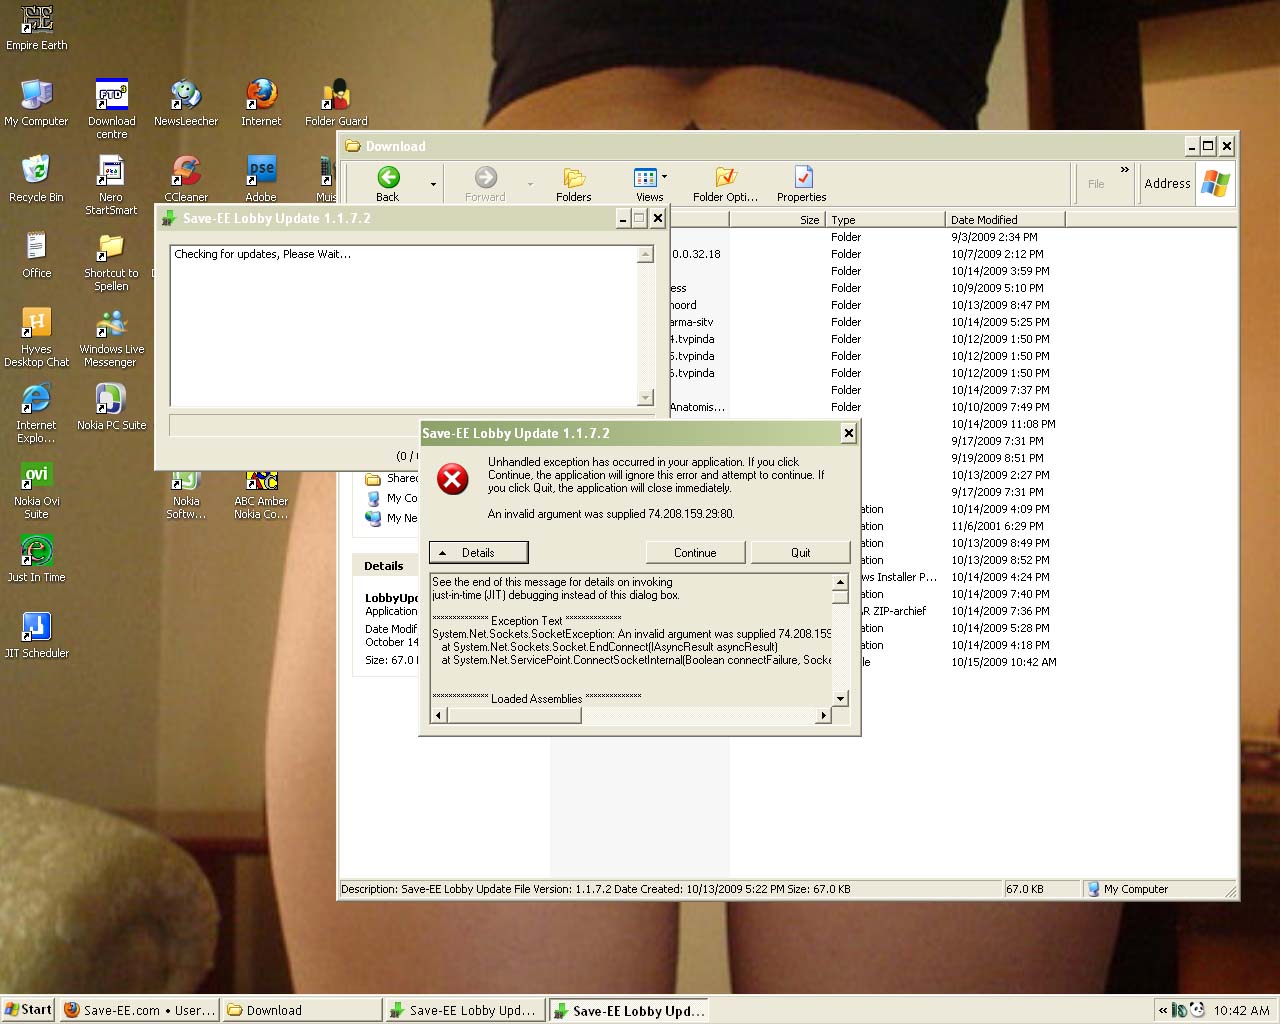Open the Nokia PC Suite desktop shortcut
The image size is (1280, 1024).
point(111,406)
